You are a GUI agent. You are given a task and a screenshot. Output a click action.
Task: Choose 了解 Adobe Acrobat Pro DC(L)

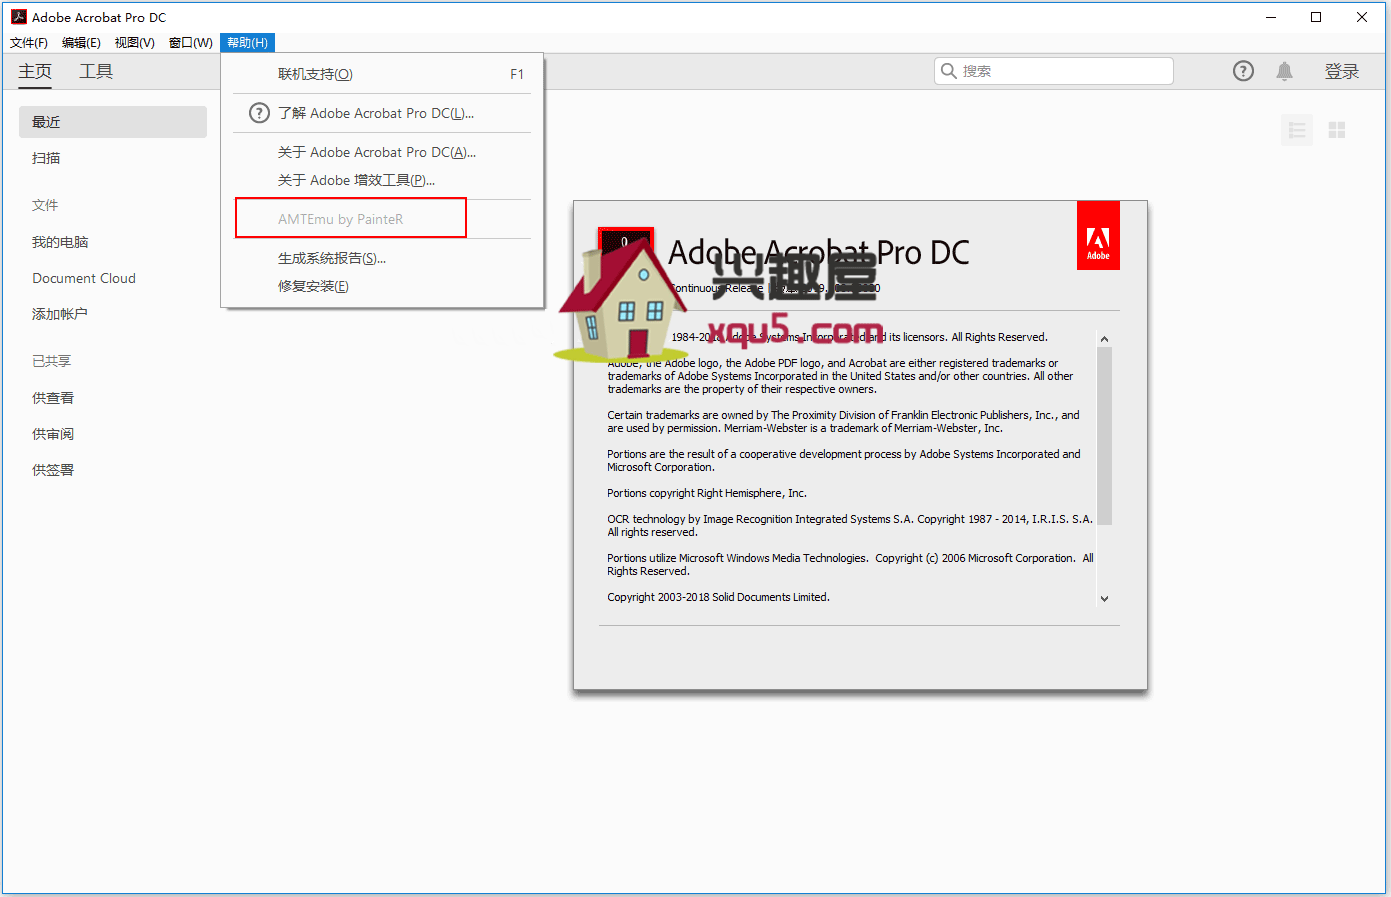click(x=382, y=113)
